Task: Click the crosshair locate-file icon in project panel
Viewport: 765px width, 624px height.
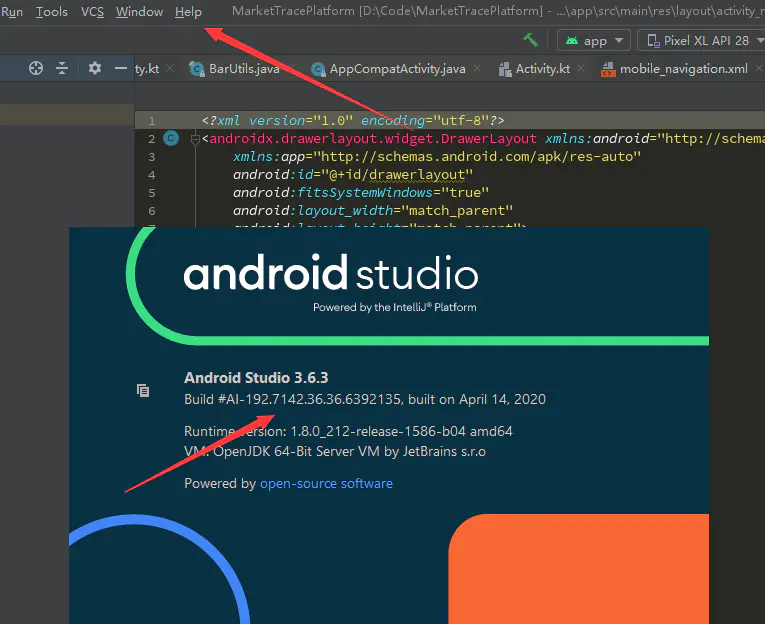Action: 36,68
